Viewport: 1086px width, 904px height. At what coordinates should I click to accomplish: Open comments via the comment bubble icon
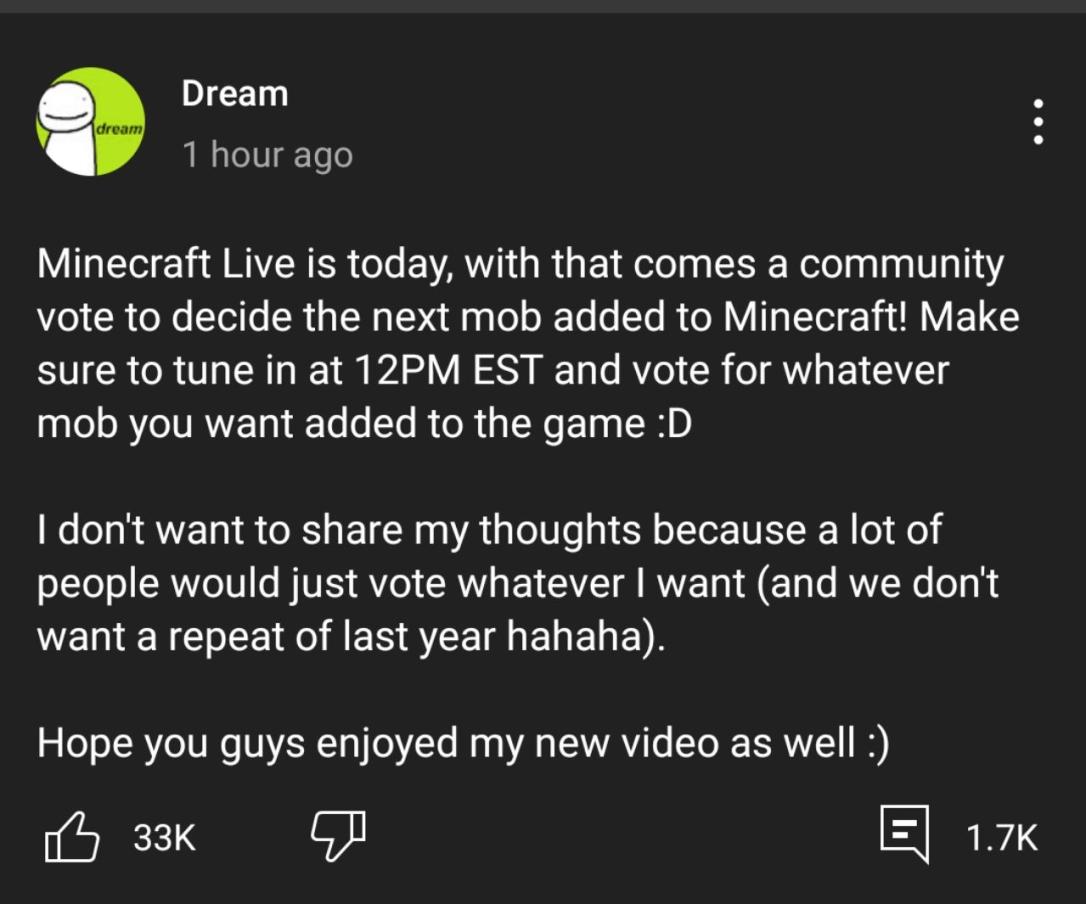[x=905, y=834]
